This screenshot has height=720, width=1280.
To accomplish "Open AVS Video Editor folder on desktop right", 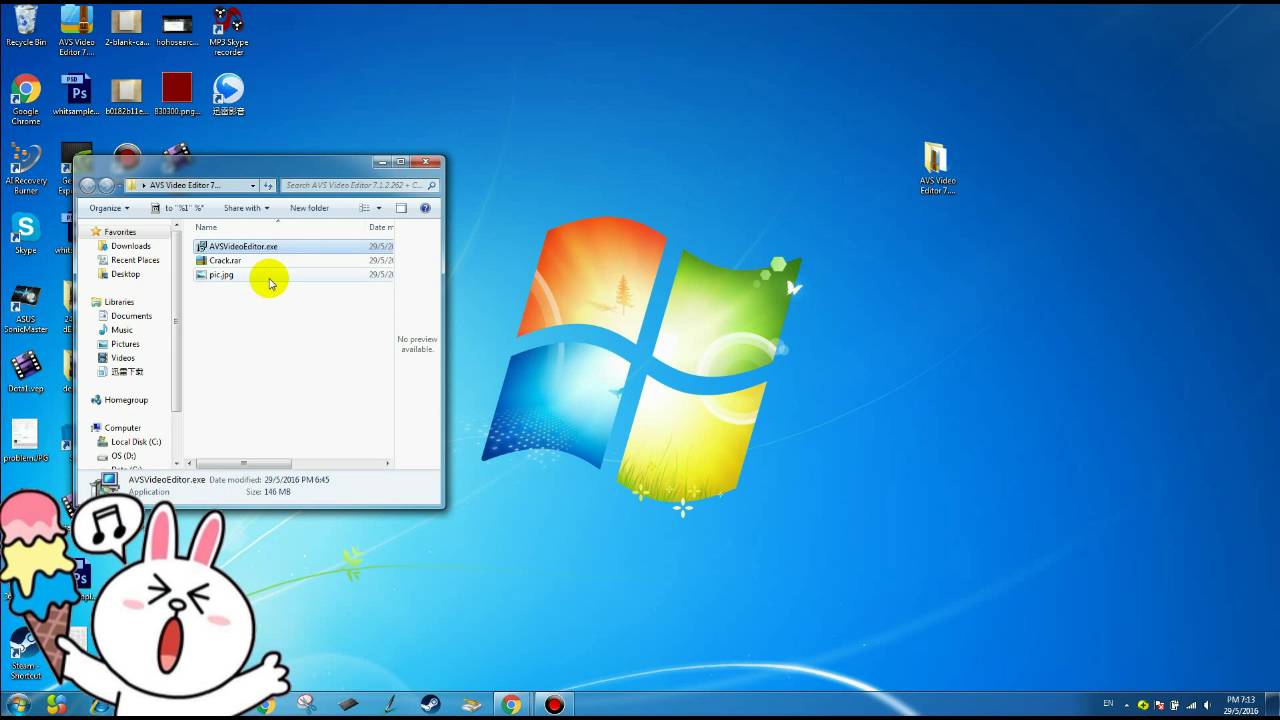I will click(937, 168).
